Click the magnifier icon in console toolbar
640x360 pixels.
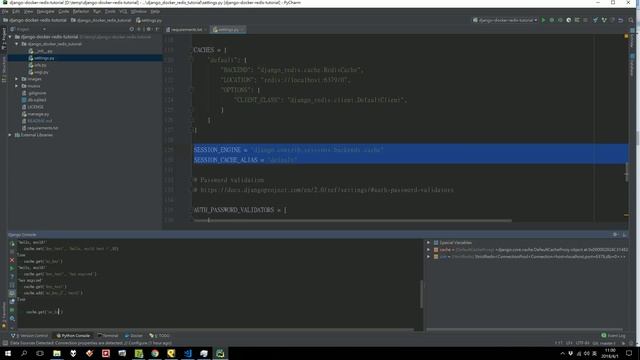point(12,318)
